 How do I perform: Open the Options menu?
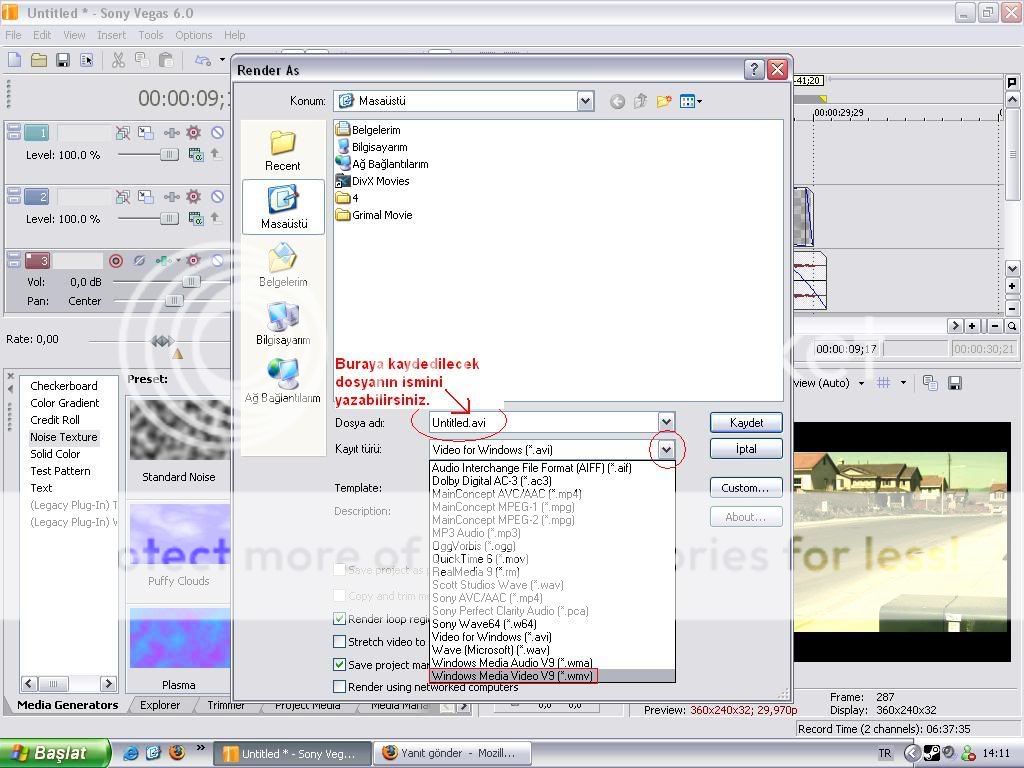point(193,35)
